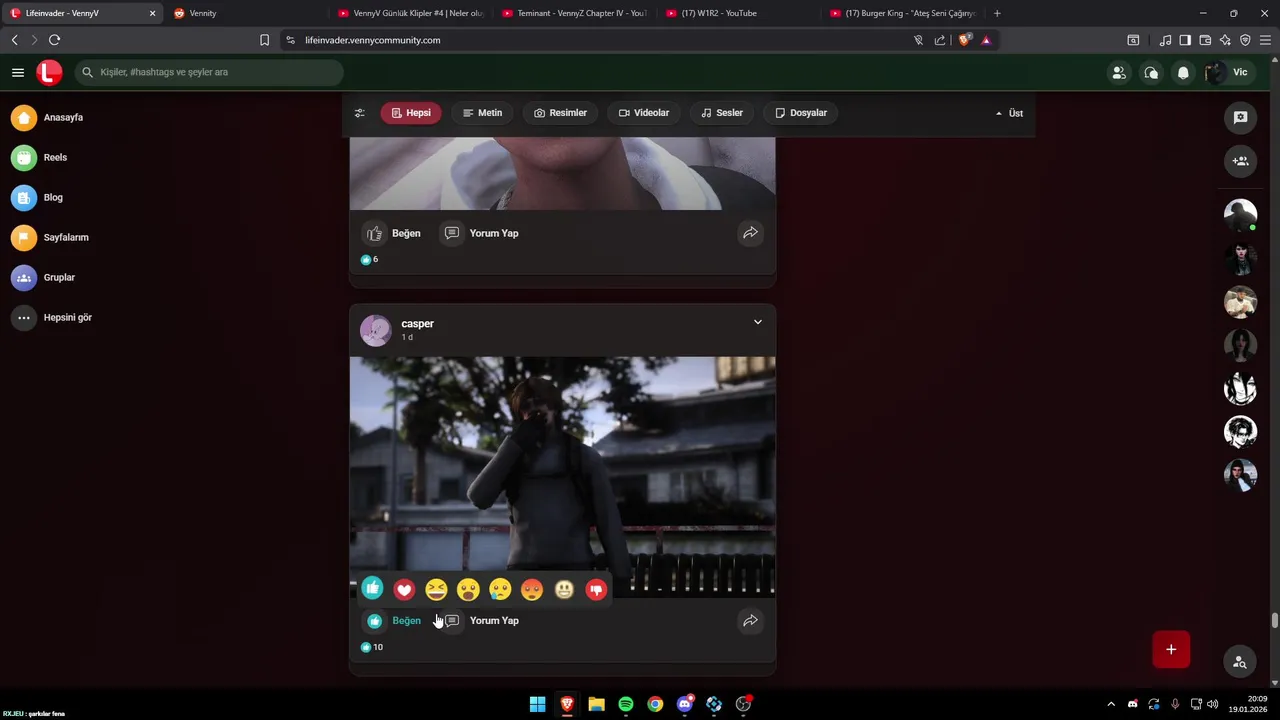Viewport: 1280px width, 720px height.
Task: Reload the page with browser refresh
Action: pyautogui.click(x=54, y=40)
